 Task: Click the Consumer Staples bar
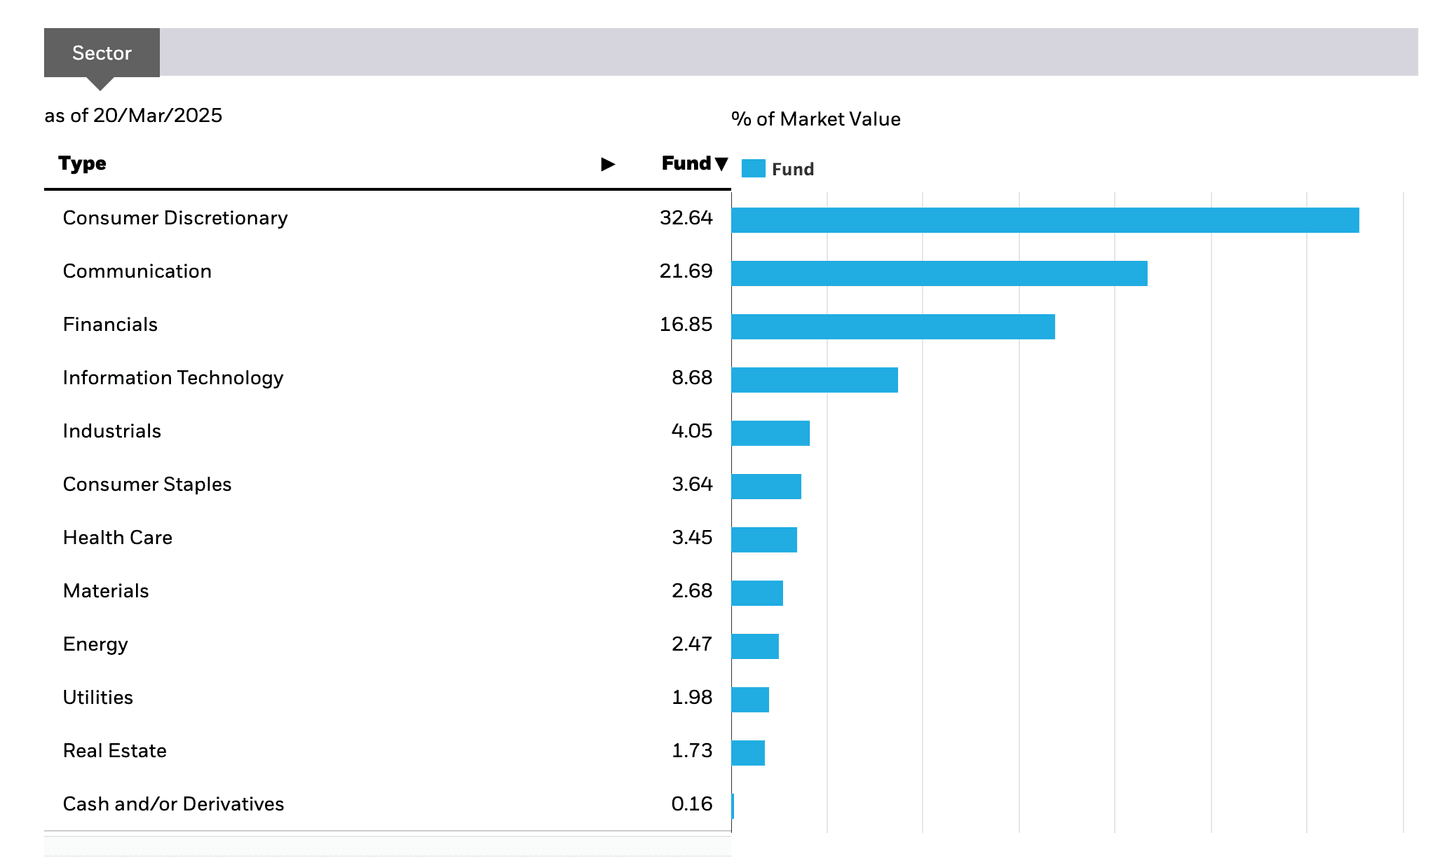pyautogui.click(x=766, y=486)
